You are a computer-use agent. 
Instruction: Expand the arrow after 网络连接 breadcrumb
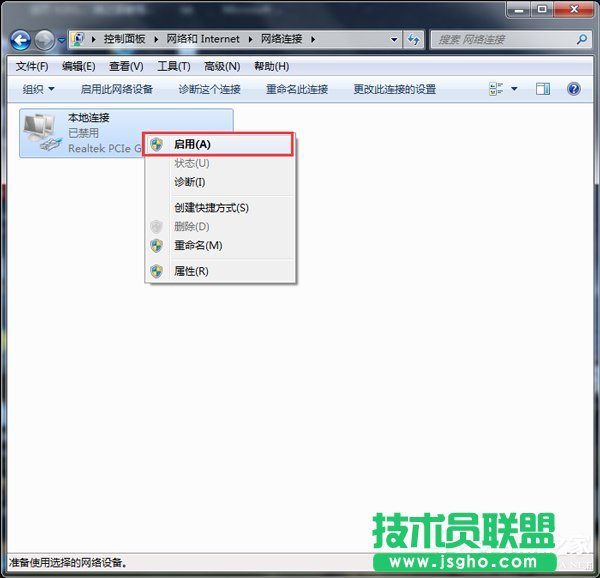coord(313,39)
